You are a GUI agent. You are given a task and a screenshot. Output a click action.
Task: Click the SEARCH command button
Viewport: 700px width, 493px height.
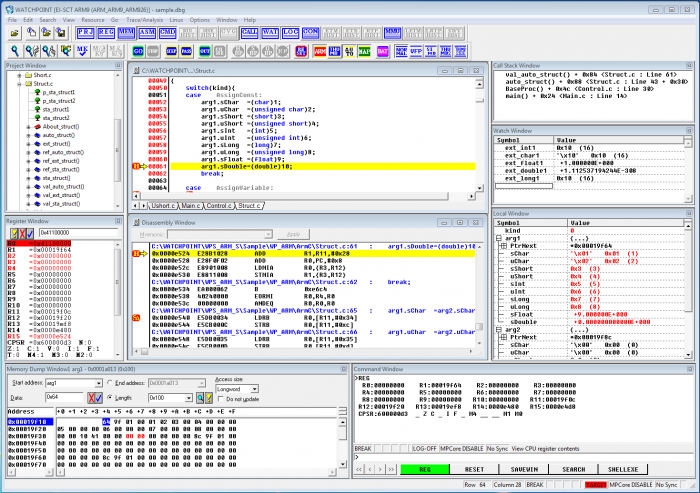[574, 469]
